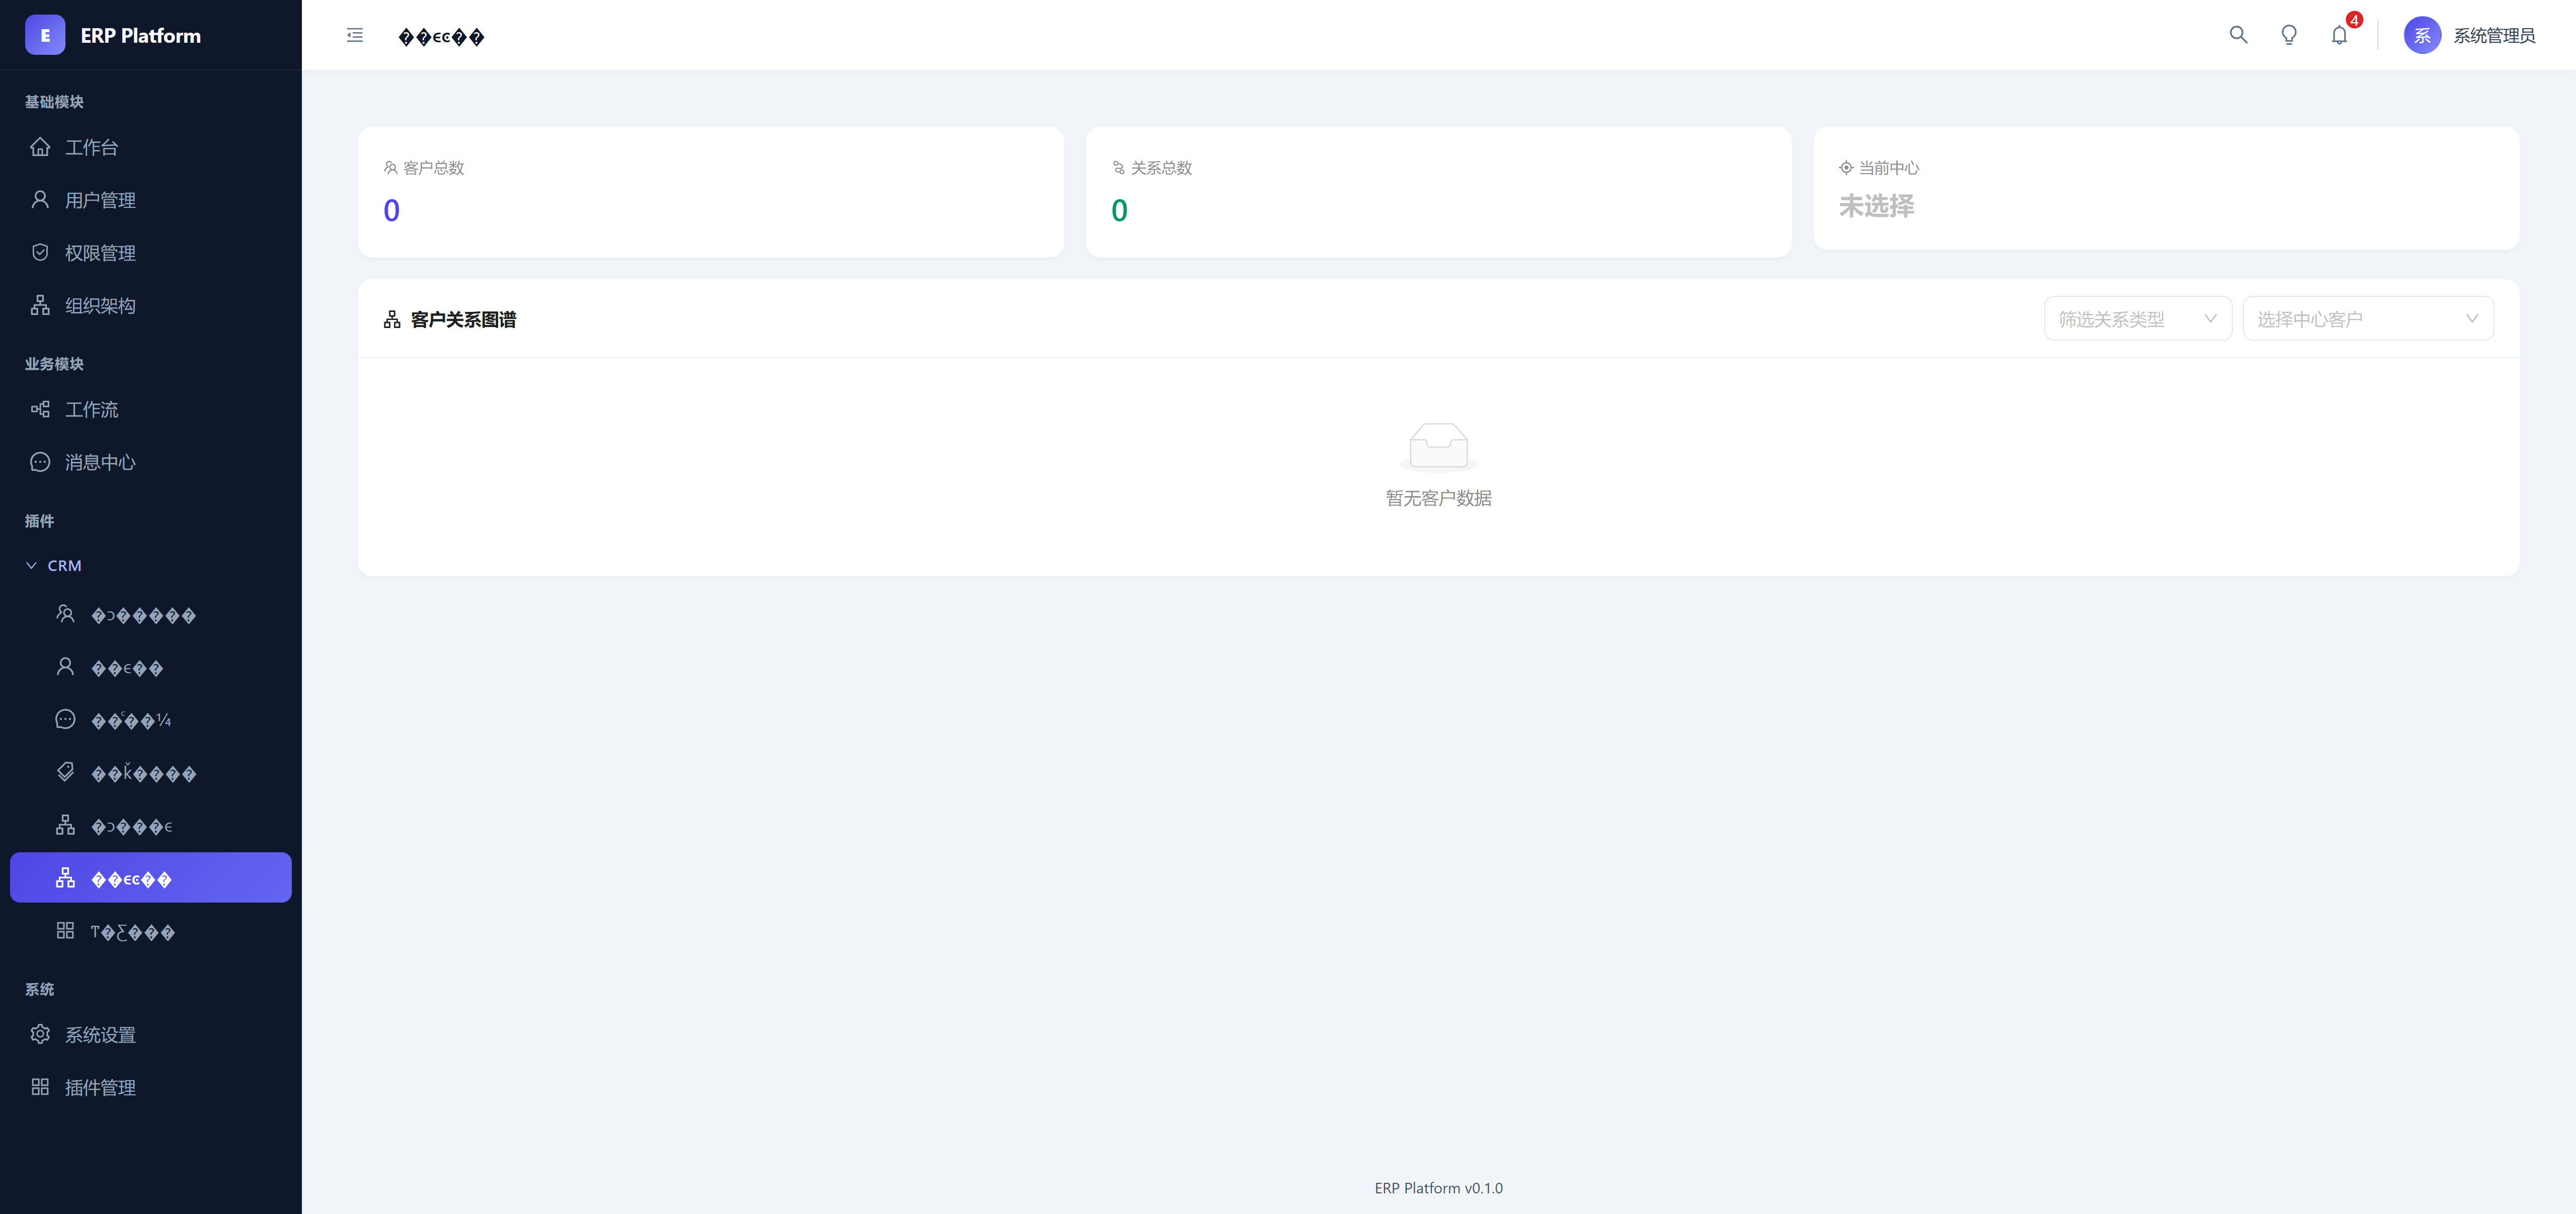This screenshot has width=2576, height=1214.
Task: Click the lightbulb icon in header
Action: coord(2288,35)
